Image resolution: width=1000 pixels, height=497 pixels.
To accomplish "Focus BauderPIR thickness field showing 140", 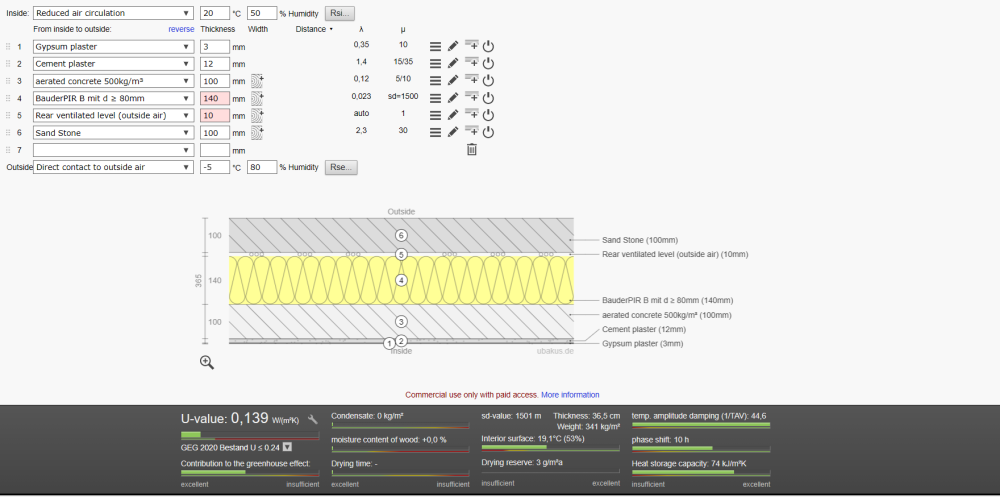I will point(214,98).
